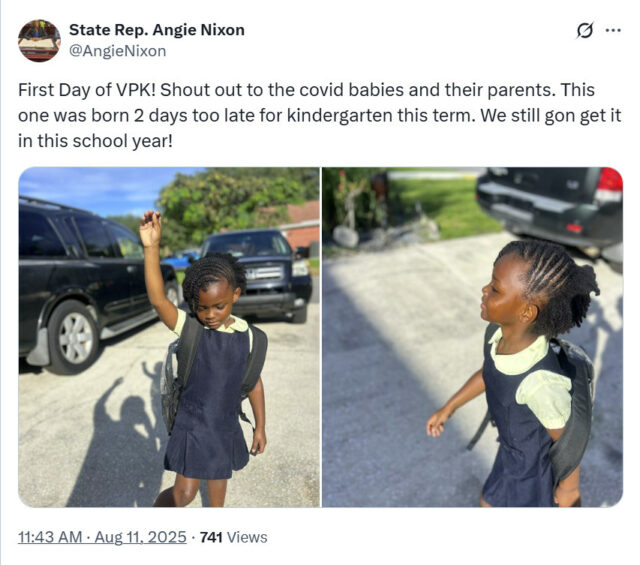640x565 pixels.
Task: Click the red tail light in right photo
Action: point(609,184)
